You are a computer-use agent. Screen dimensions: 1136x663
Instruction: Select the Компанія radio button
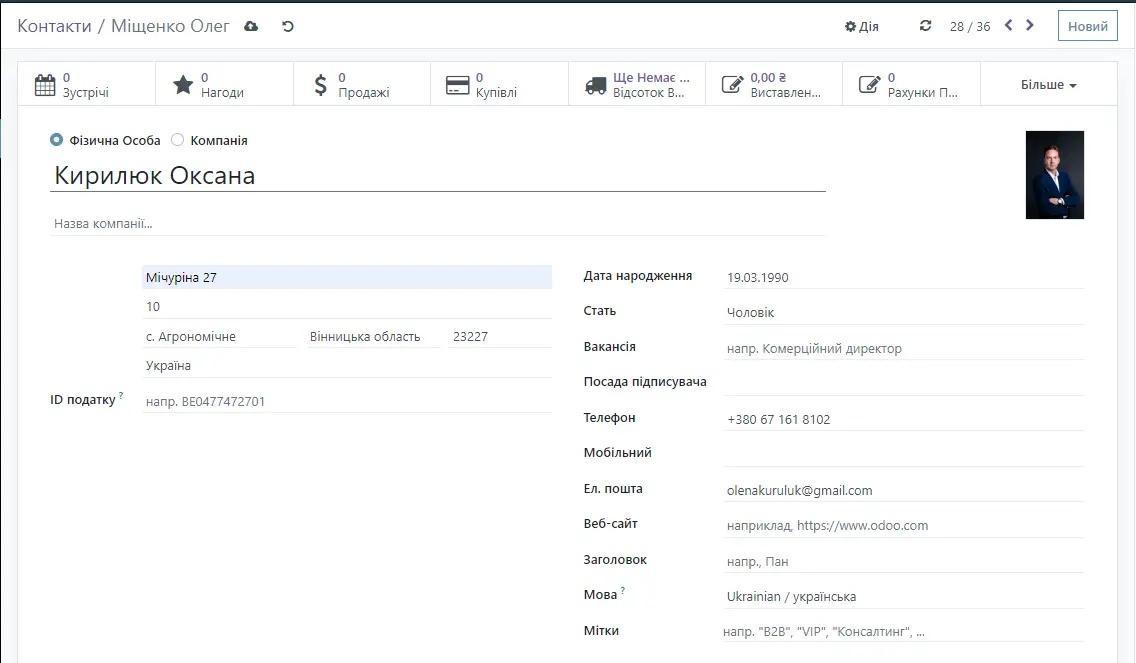(x=175, y=140)
